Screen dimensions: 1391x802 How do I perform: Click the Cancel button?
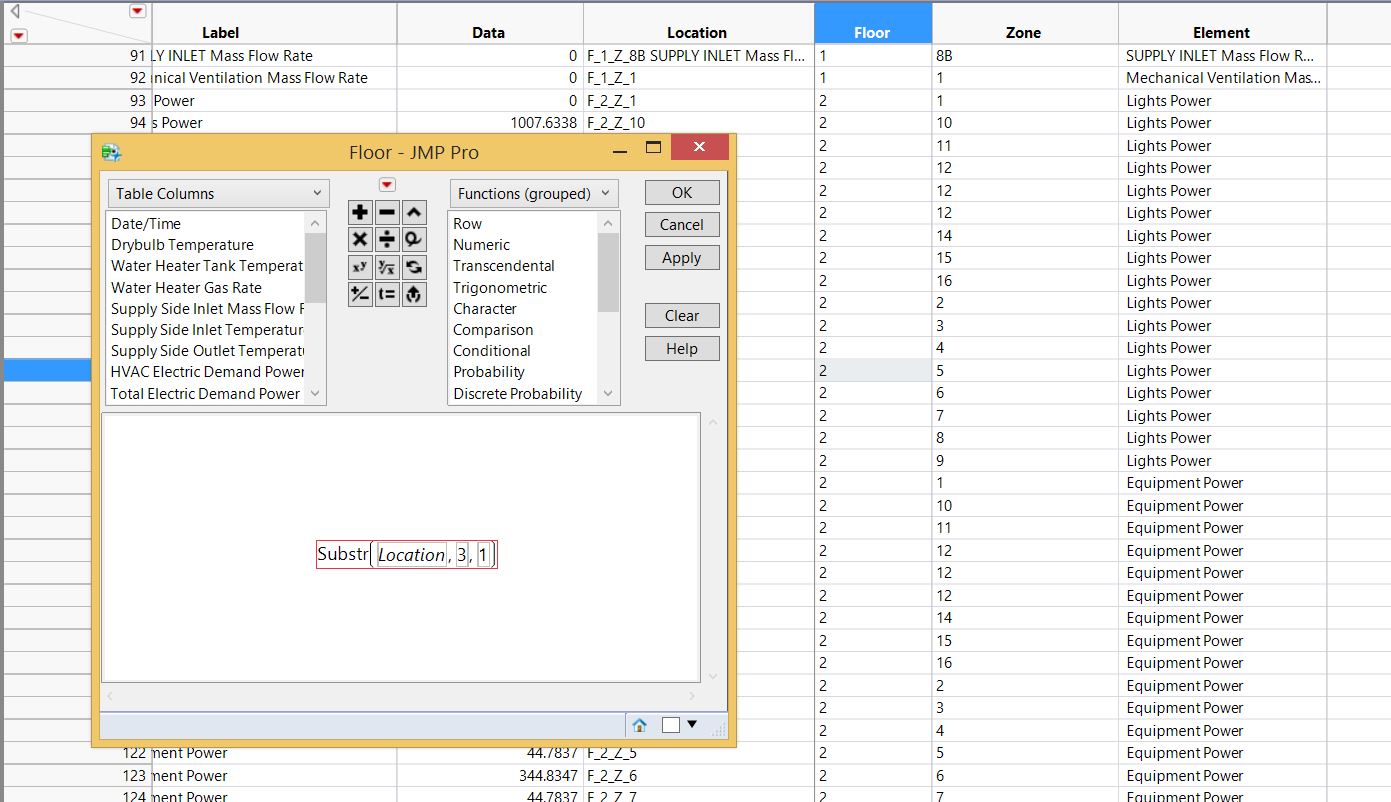682,225
